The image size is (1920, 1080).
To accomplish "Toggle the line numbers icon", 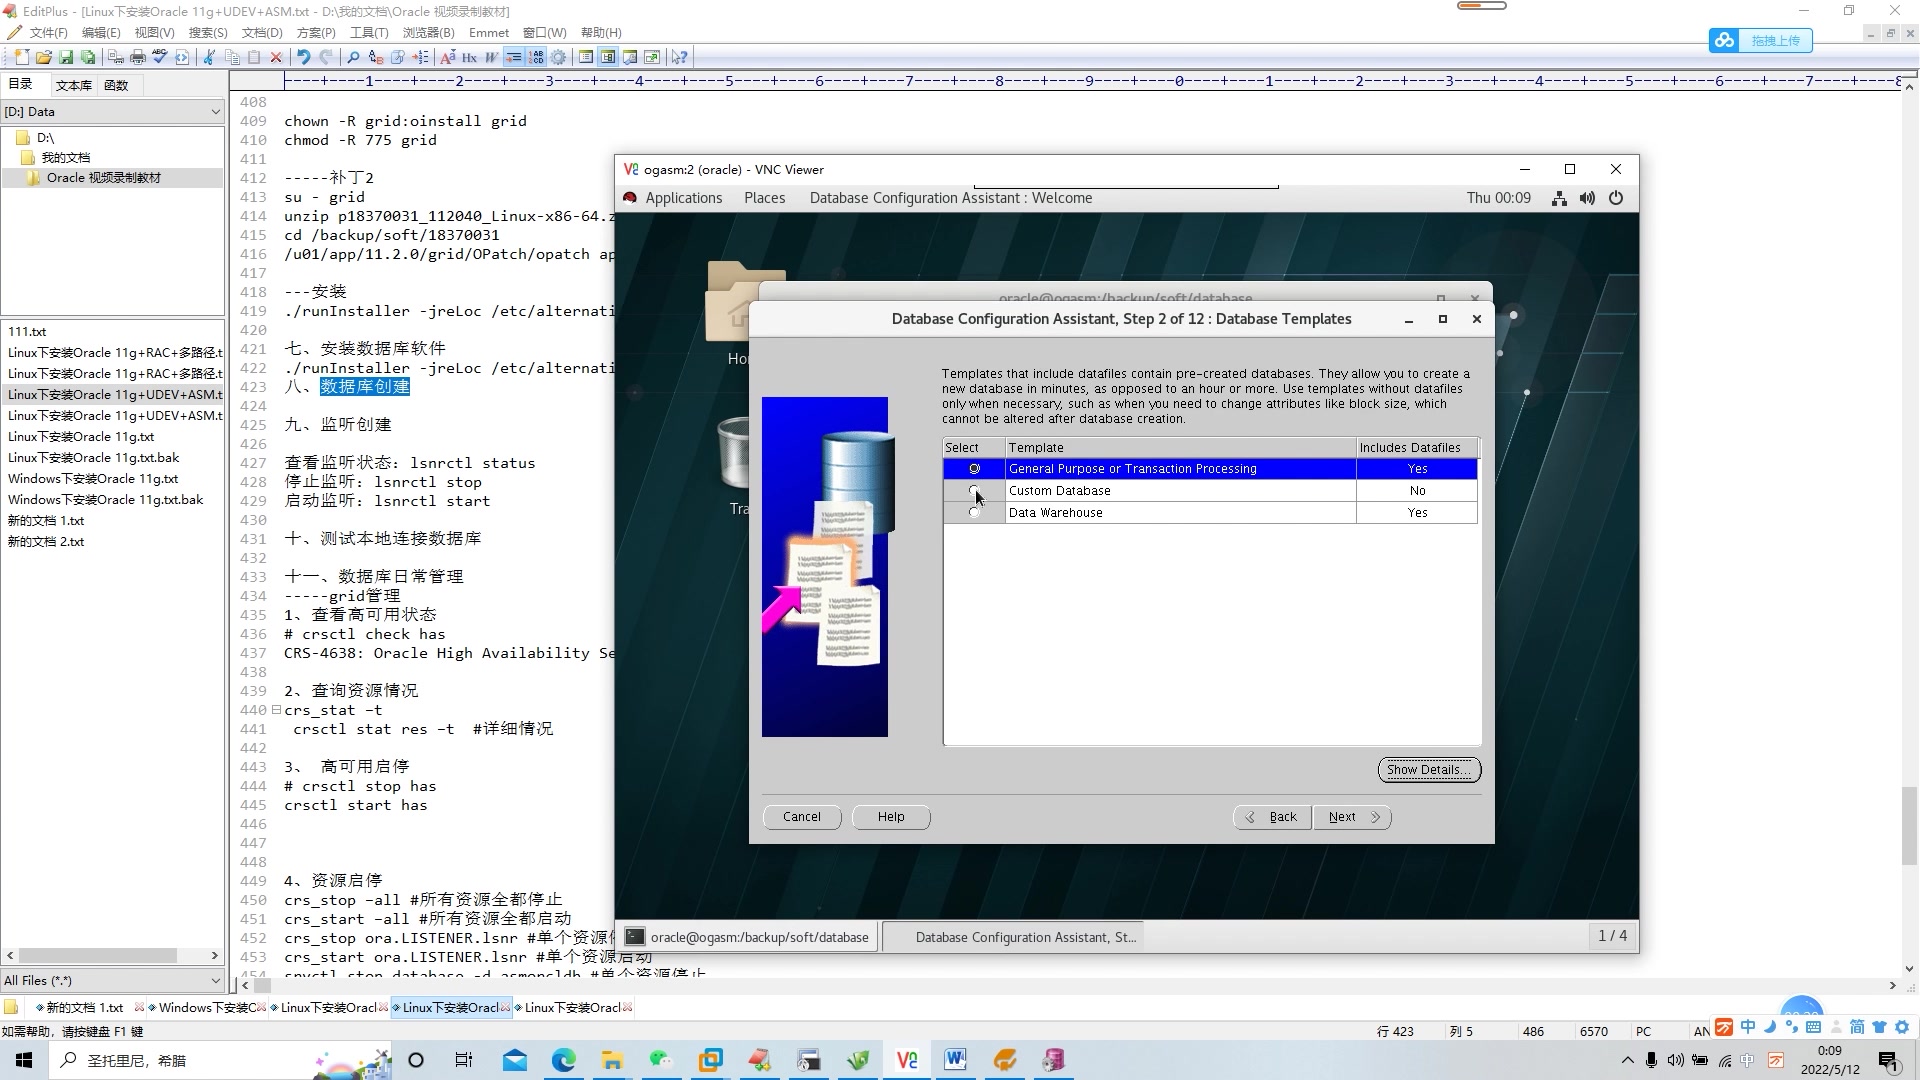I will pos(536,58).
